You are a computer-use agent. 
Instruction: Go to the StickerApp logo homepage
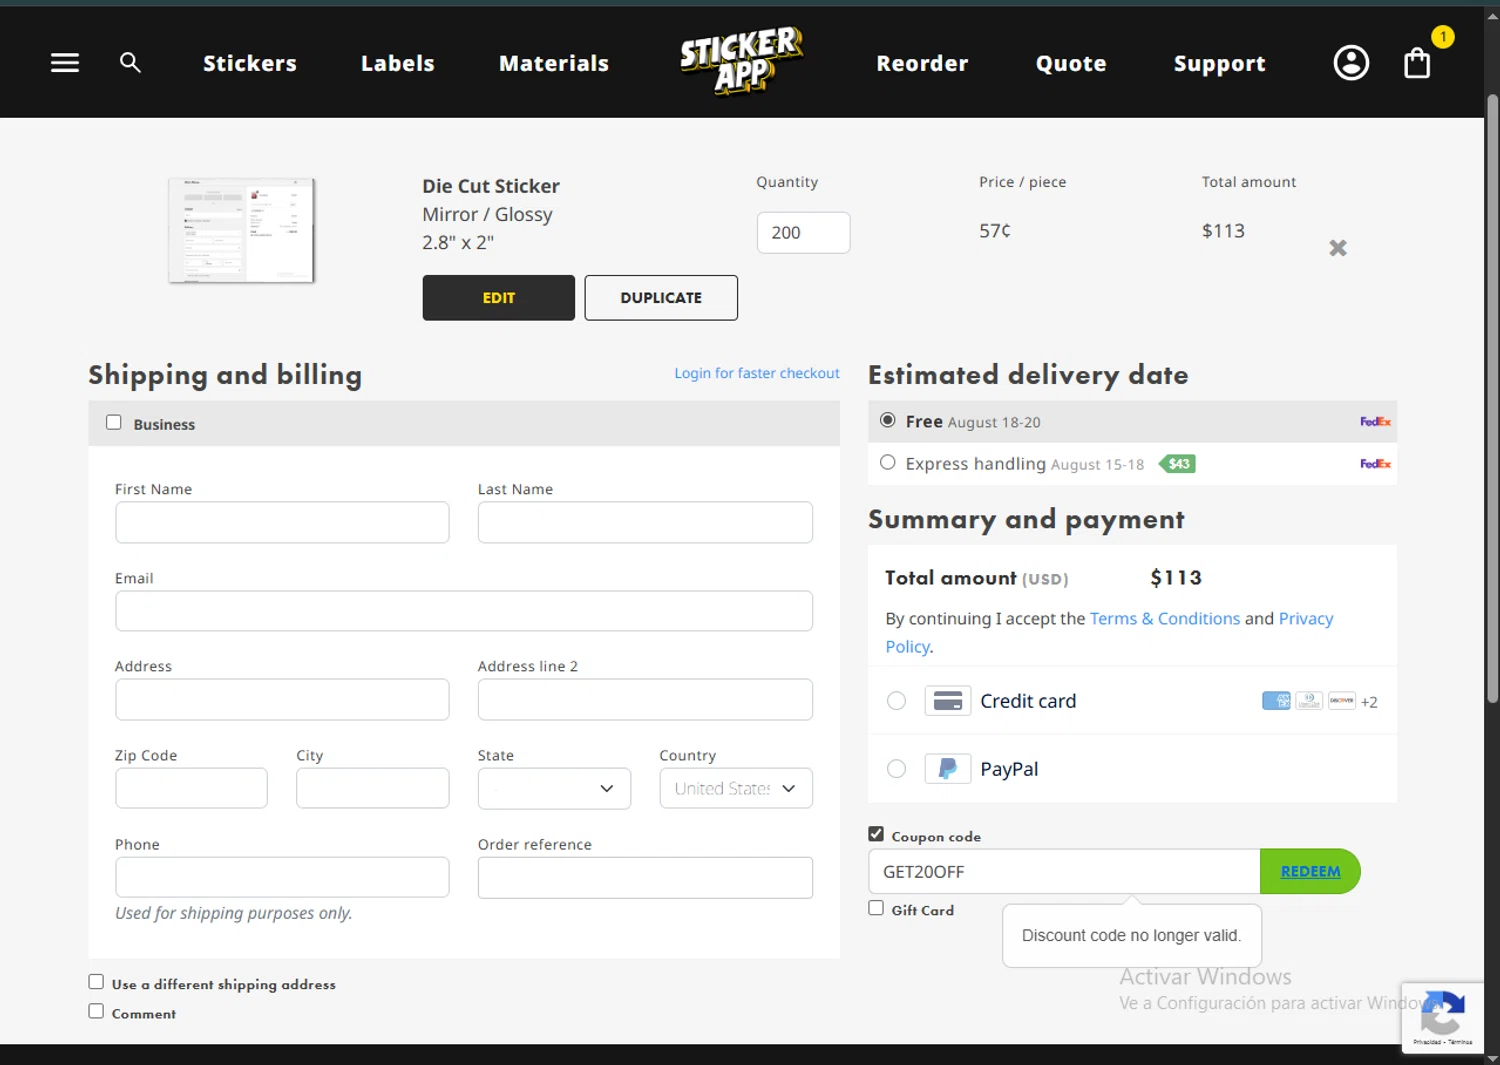click(x=741, y=61)
